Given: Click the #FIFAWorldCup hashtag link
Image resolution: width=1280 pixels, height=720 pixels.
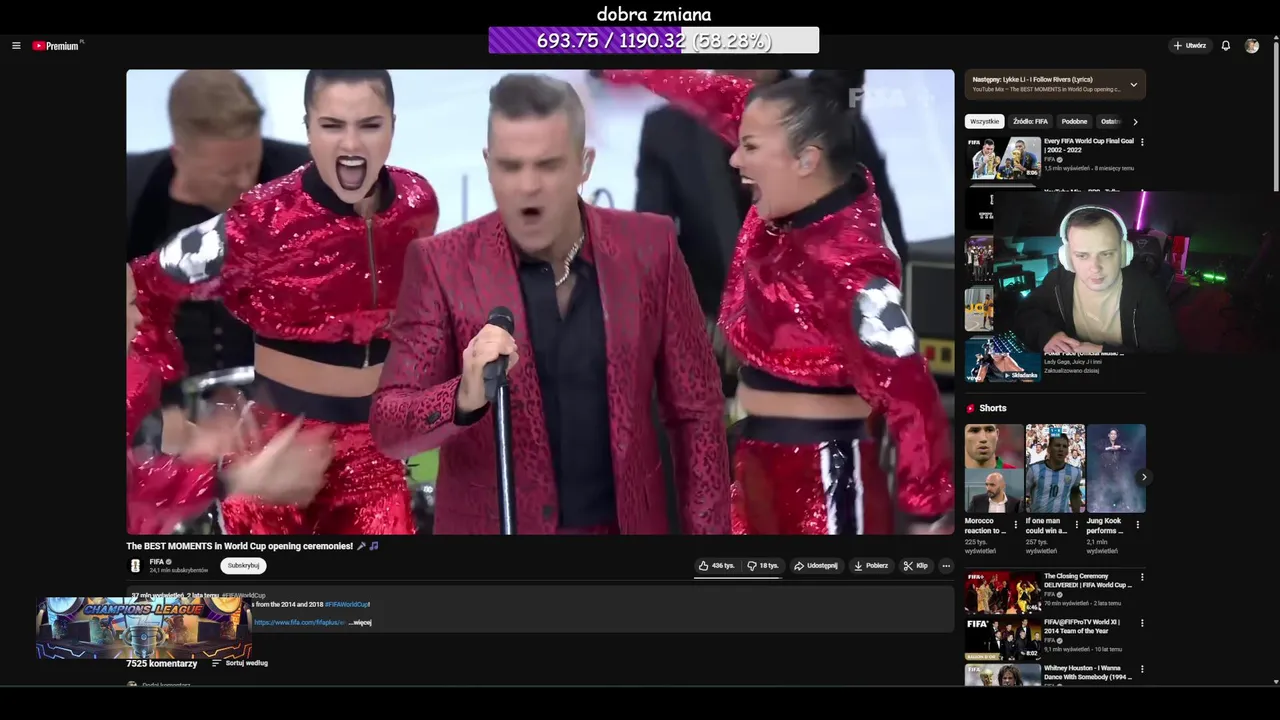Looking at the screenshot, I should 346,605.
